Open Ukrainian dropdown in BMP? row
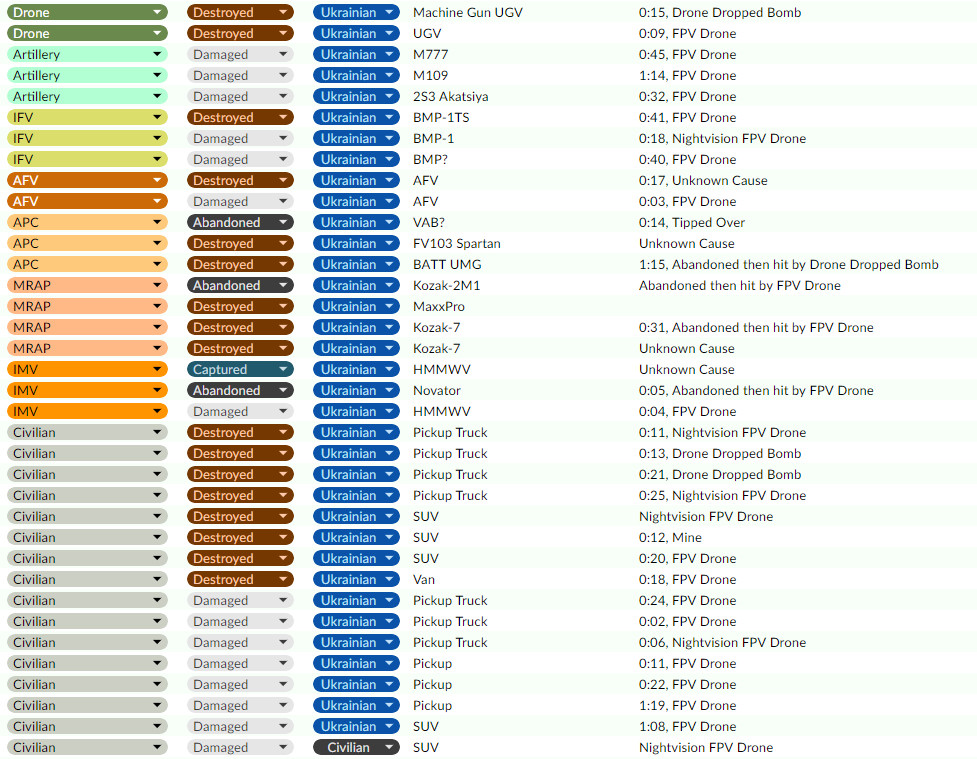977x759 pixels. click(x=356, y=160)
